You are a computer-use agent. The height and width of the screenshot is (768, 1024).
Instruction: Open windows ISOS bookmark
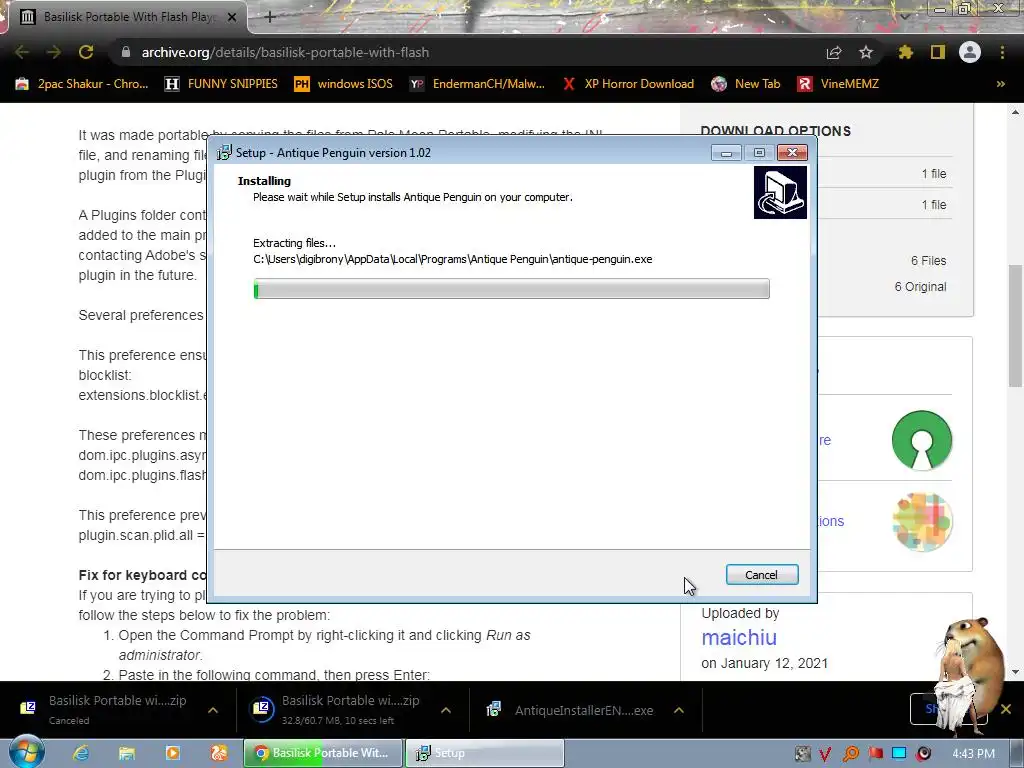tap(344, 84)
